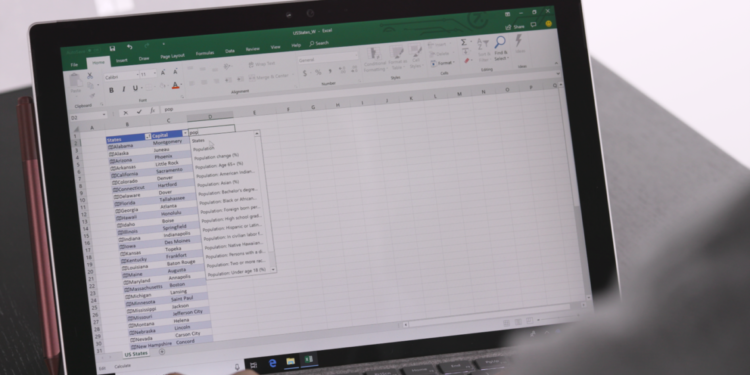Switch to the Formulas tab
Image resolution: width=750 pixels, height=375 pixels.
(x=205, y=53)
